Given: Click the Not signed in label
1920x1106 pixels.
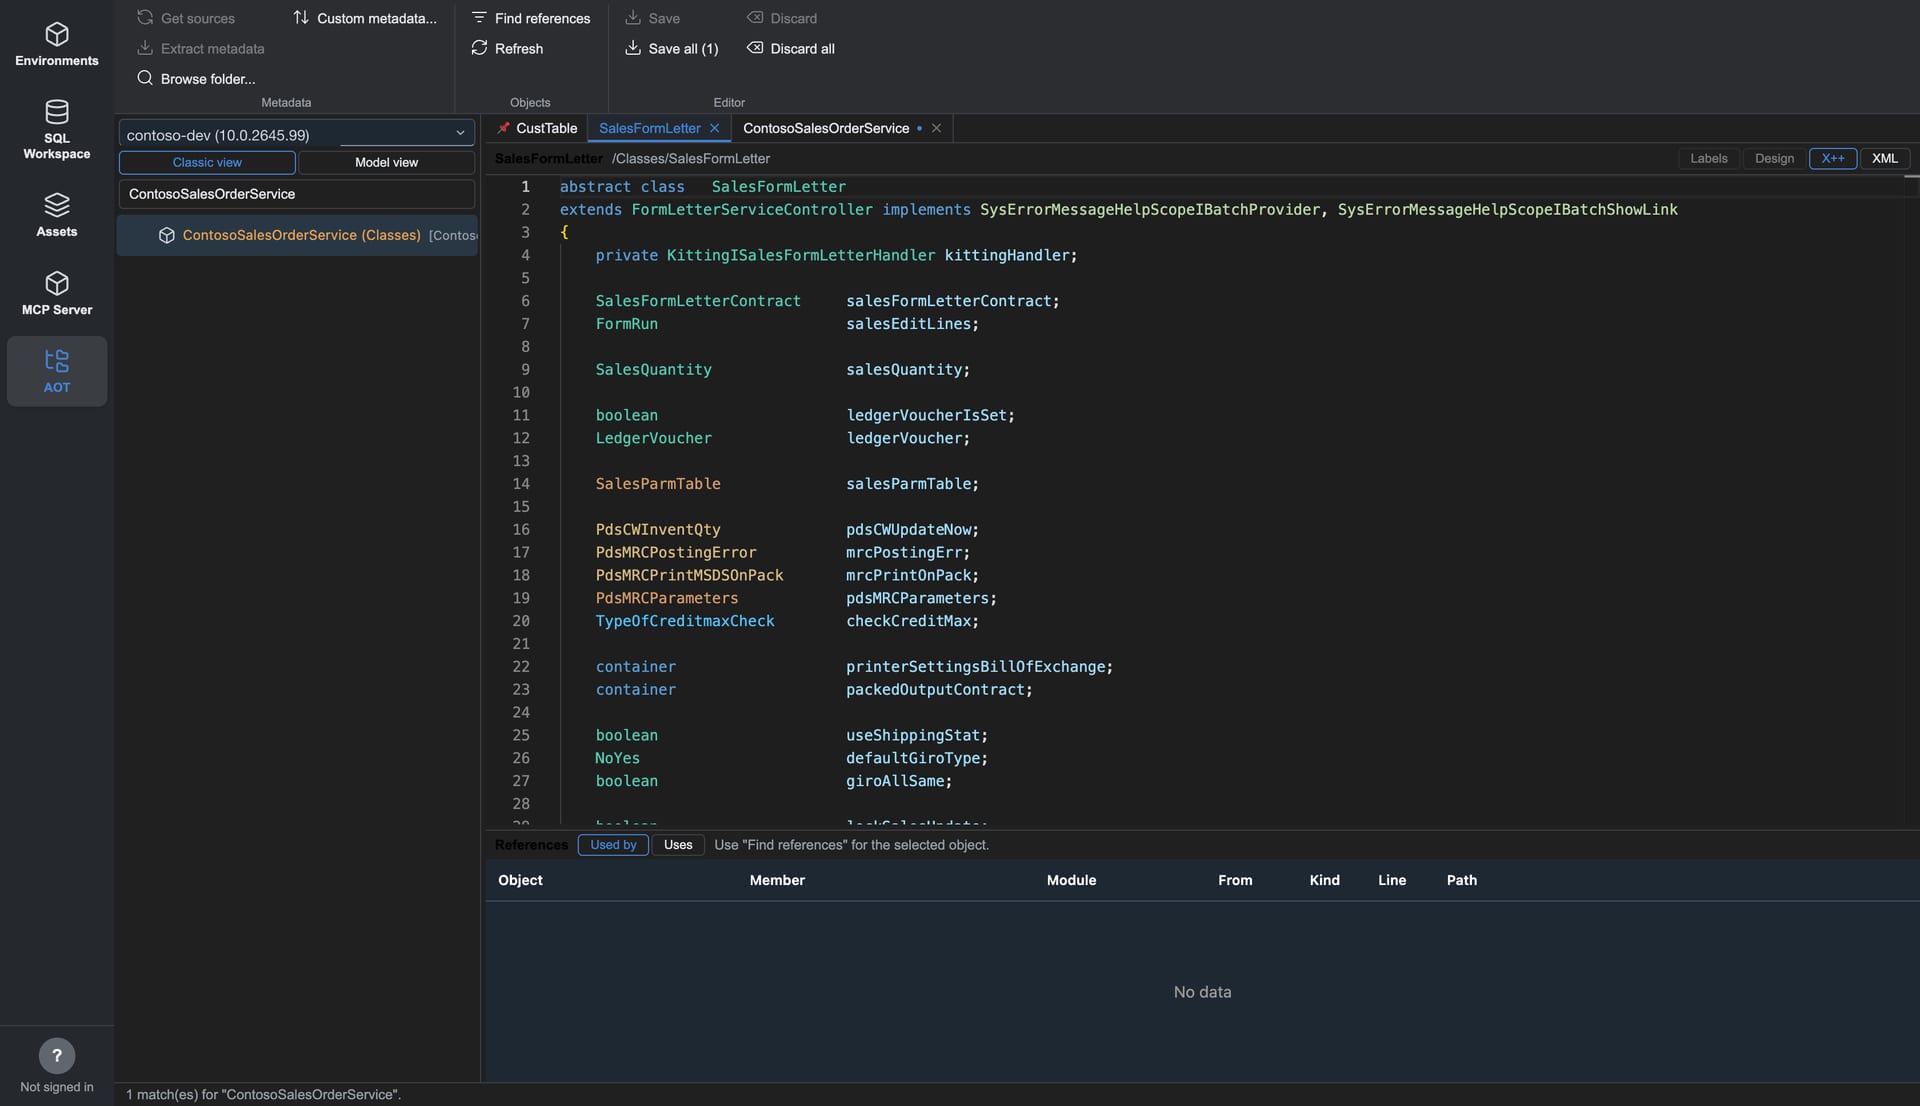Looking at the screenshot, I should coord(57,1087).
